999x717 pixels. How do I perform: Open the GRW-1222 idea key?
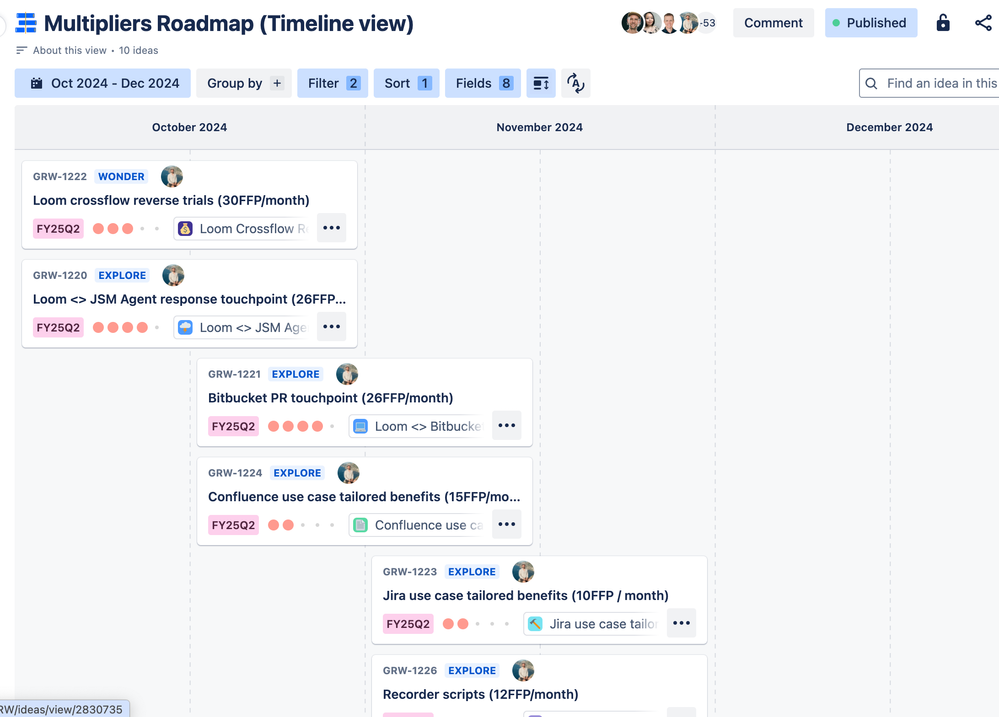click(x=60, y=177)
